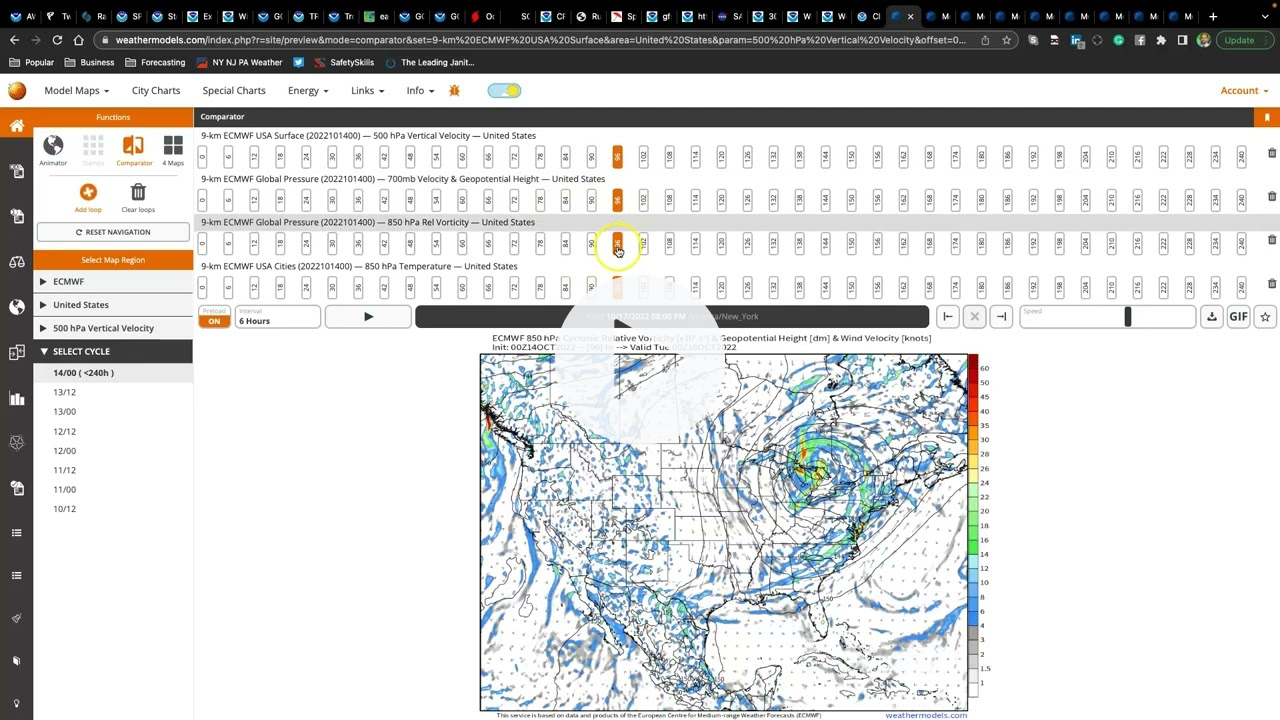Download the current map image
The image size is (1280, 720).
[x=1211, y=317]
